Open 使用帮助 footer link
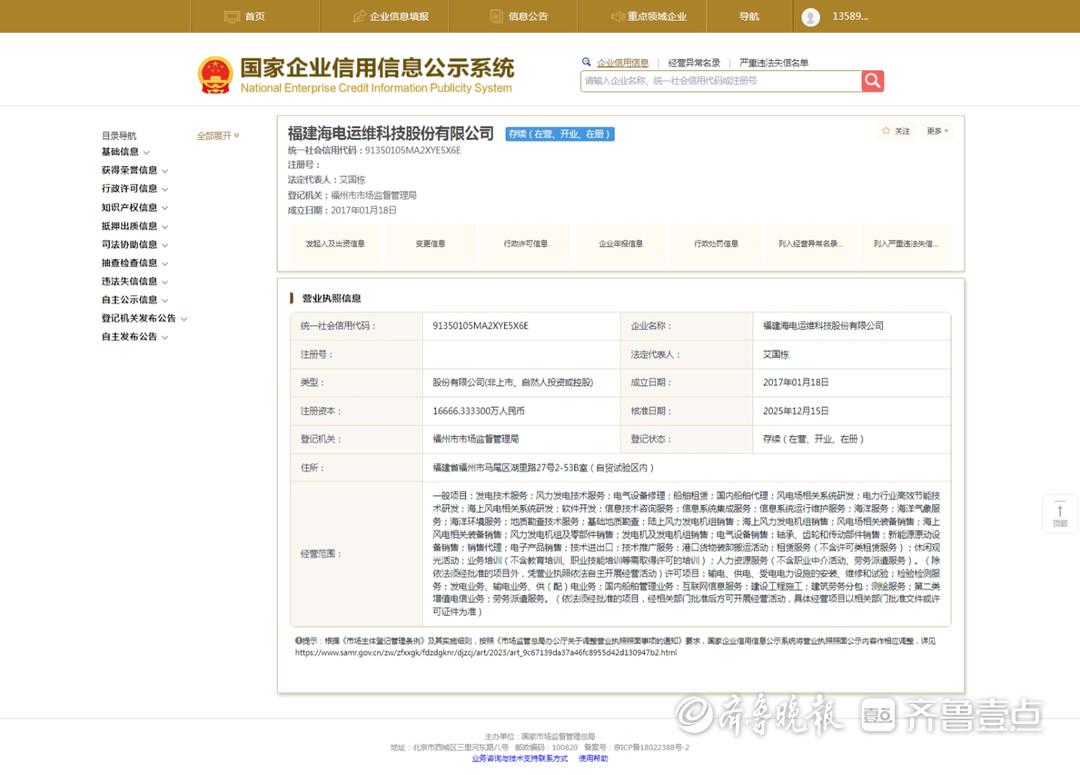This screenshot has height=775, width=1080. [x=593, y=758]
